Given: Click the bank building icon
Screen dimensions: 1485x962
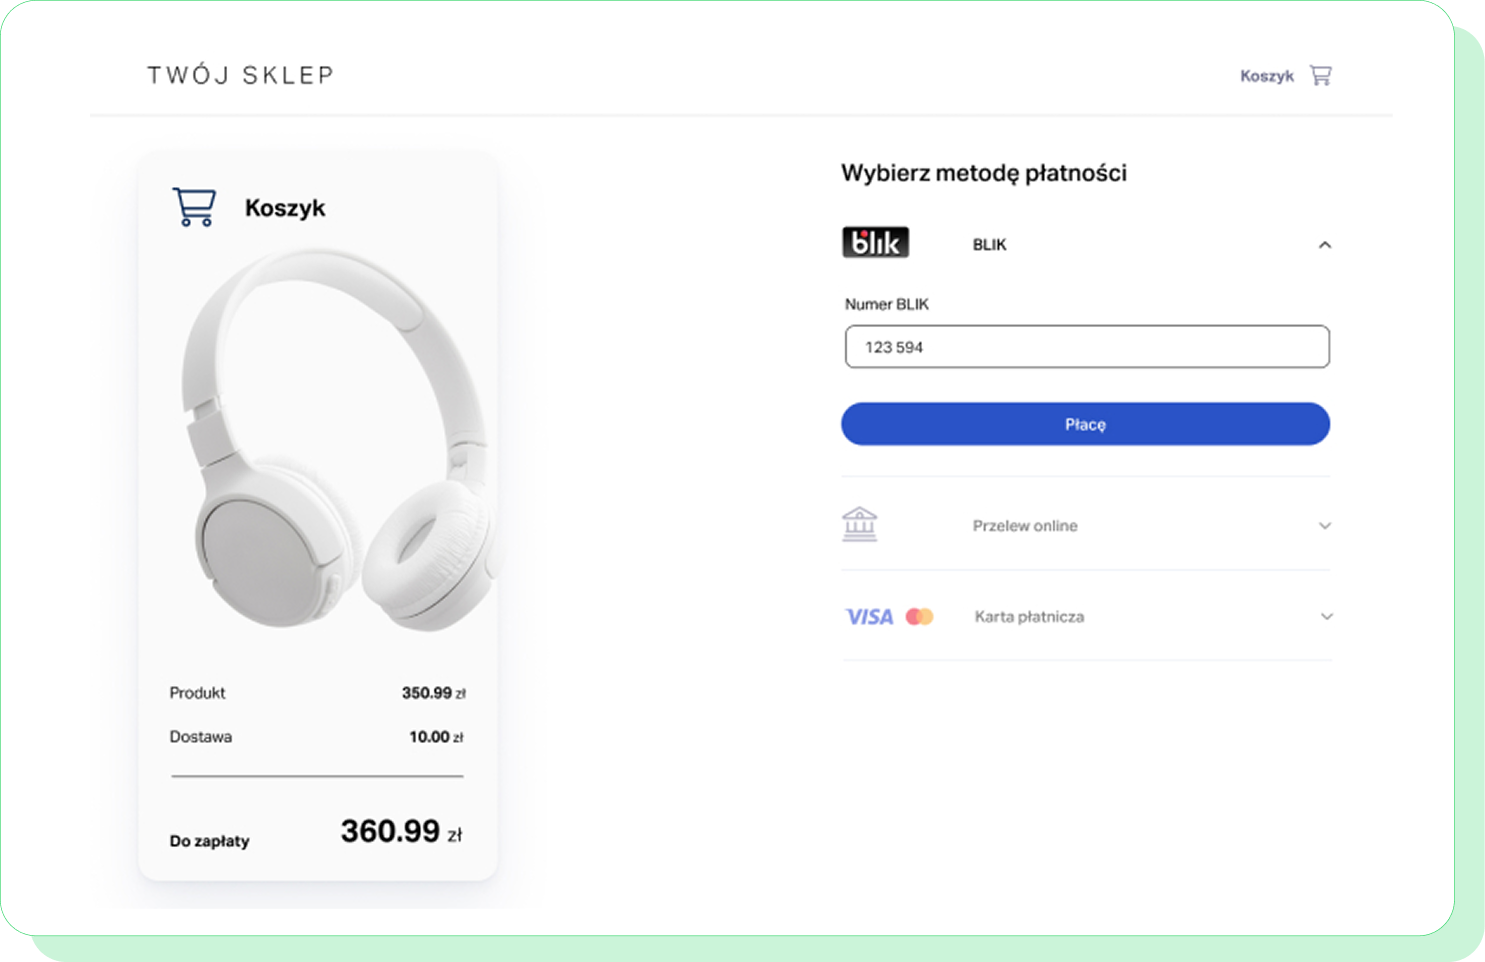Looking at the screenshot, I should [x=860, y=524].
